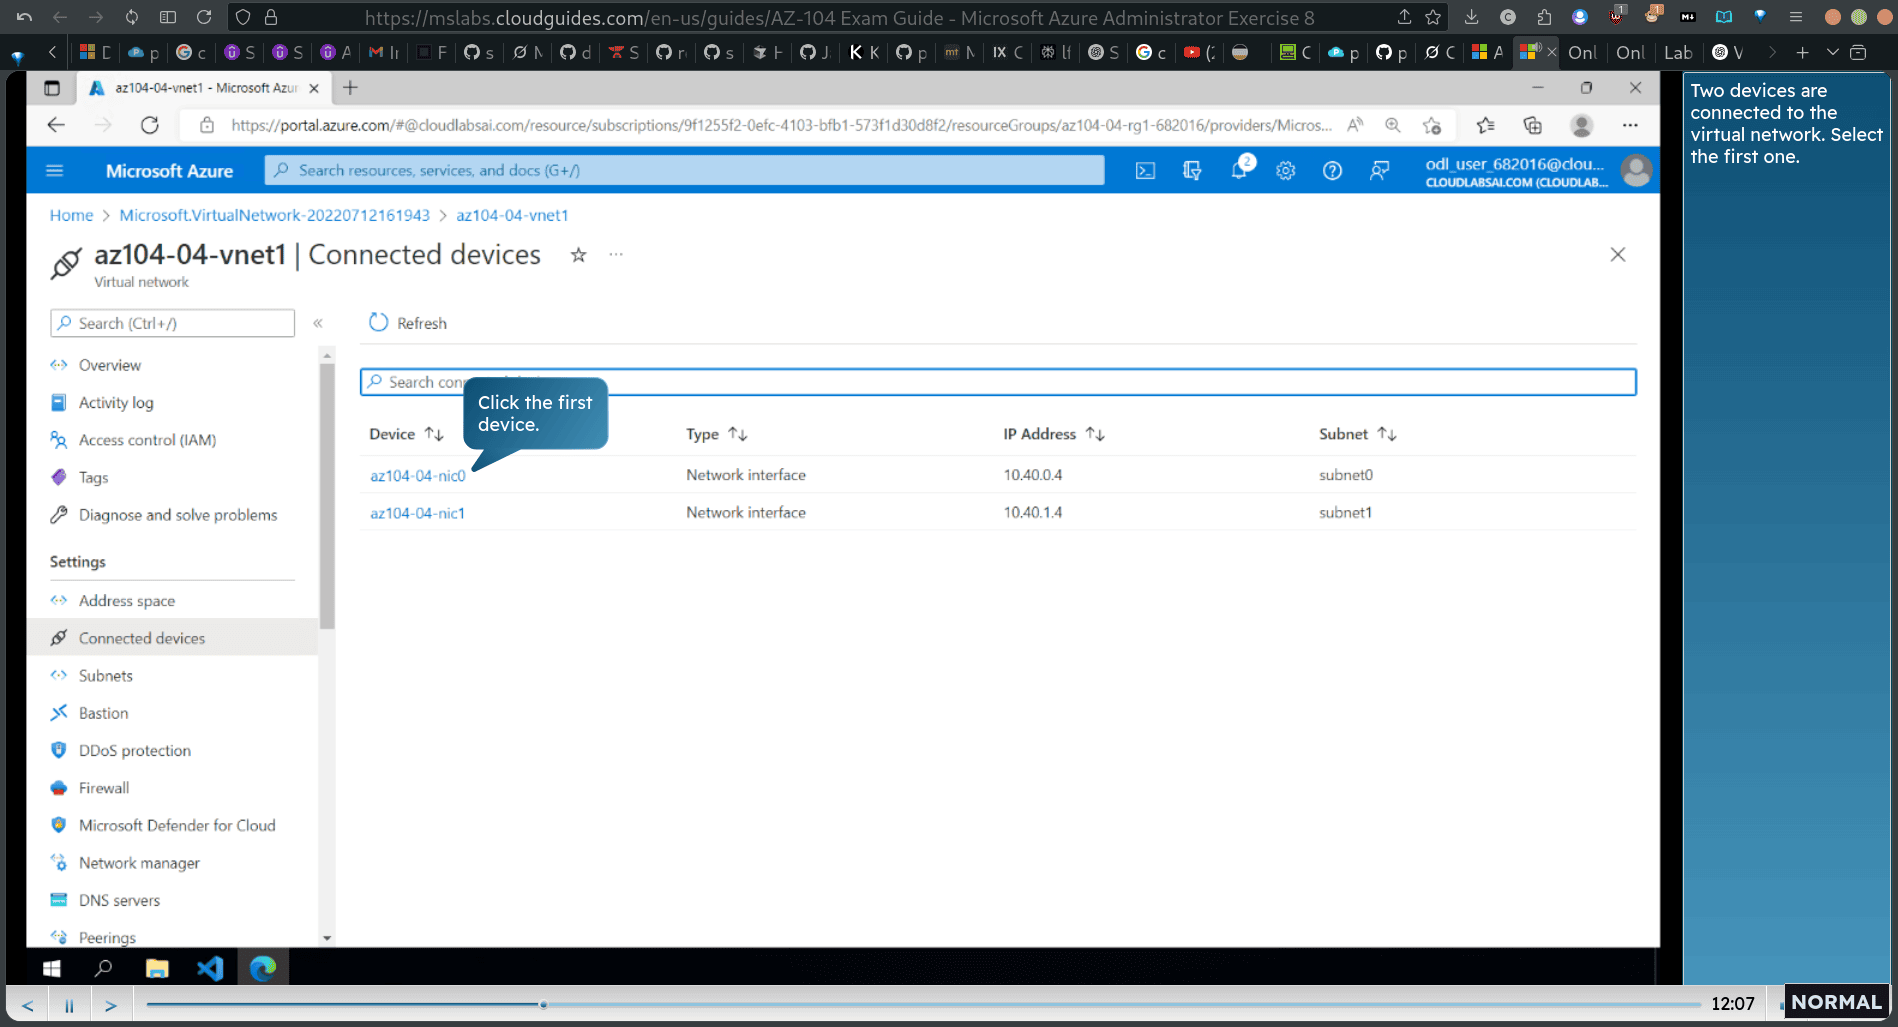Click Edge back arrow in inner browser
The height and width of the screenshot is (1027, 1898).
click(x=56, y=125)
